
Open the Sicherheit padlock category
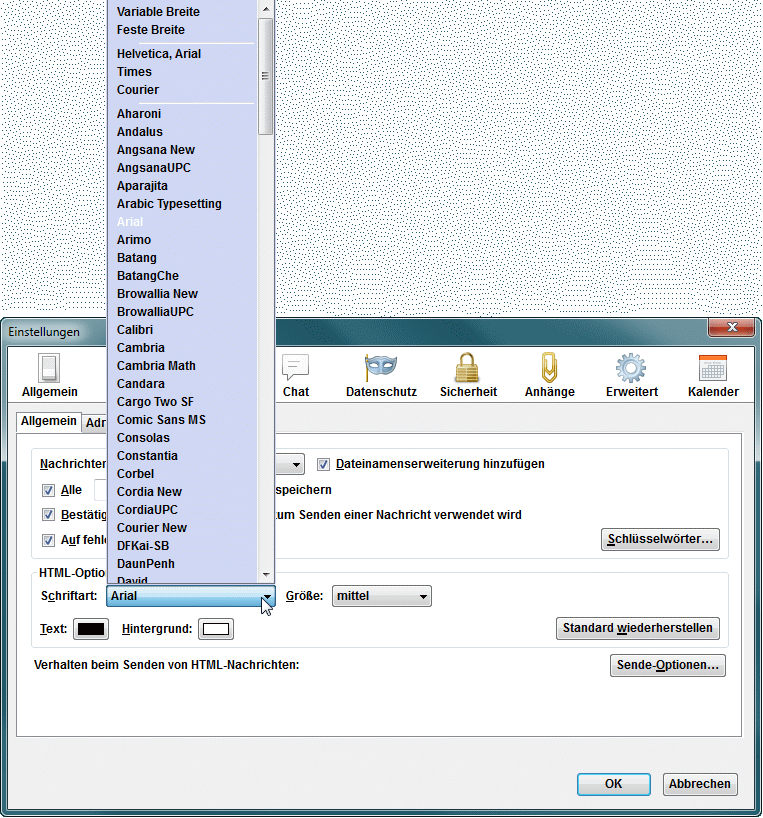click(468, 376)
